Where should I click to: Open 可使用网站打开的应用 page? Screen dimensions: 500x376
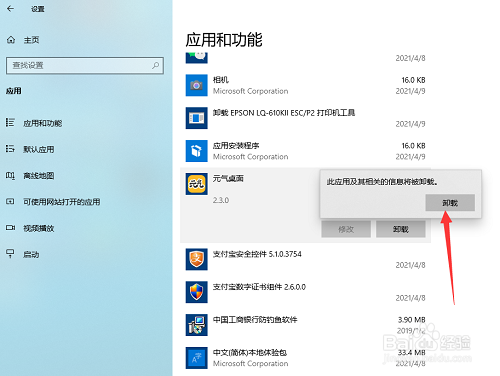(61, 202)
